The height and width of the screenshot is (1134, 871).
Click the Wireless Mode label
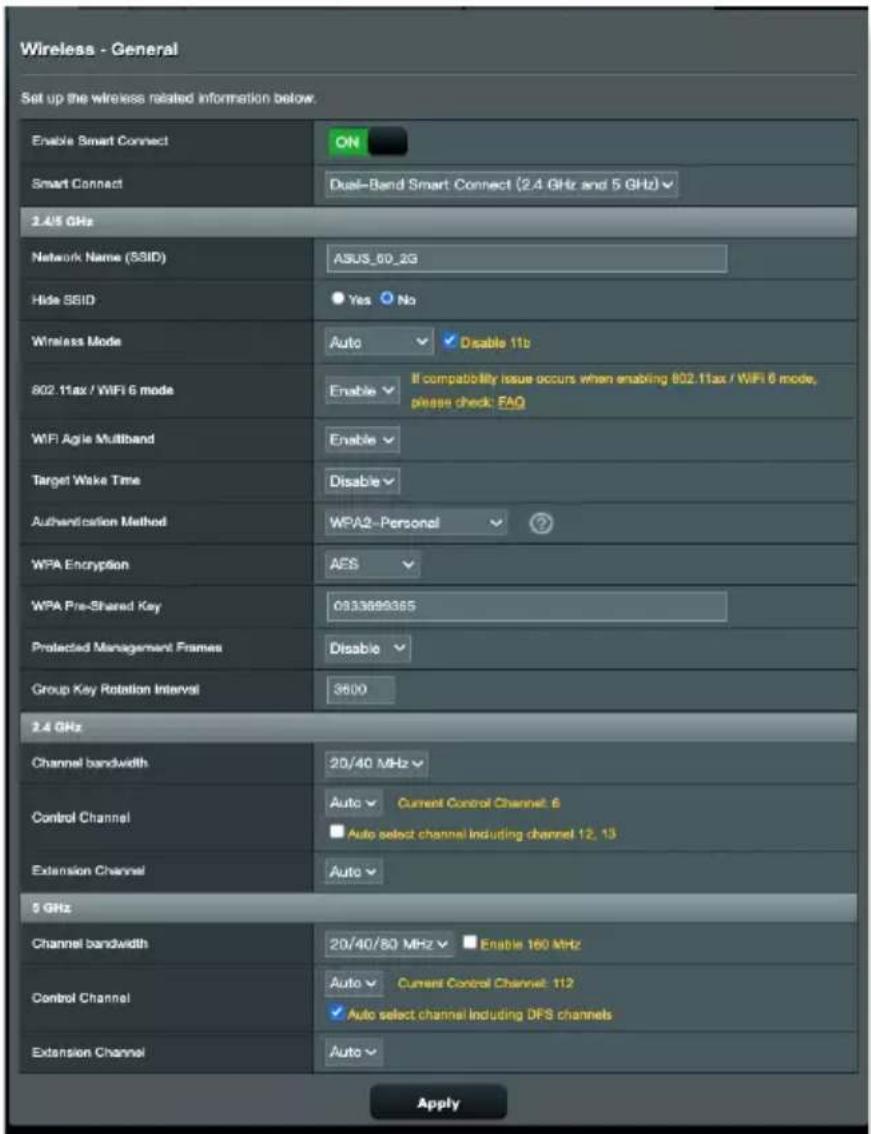76,341
